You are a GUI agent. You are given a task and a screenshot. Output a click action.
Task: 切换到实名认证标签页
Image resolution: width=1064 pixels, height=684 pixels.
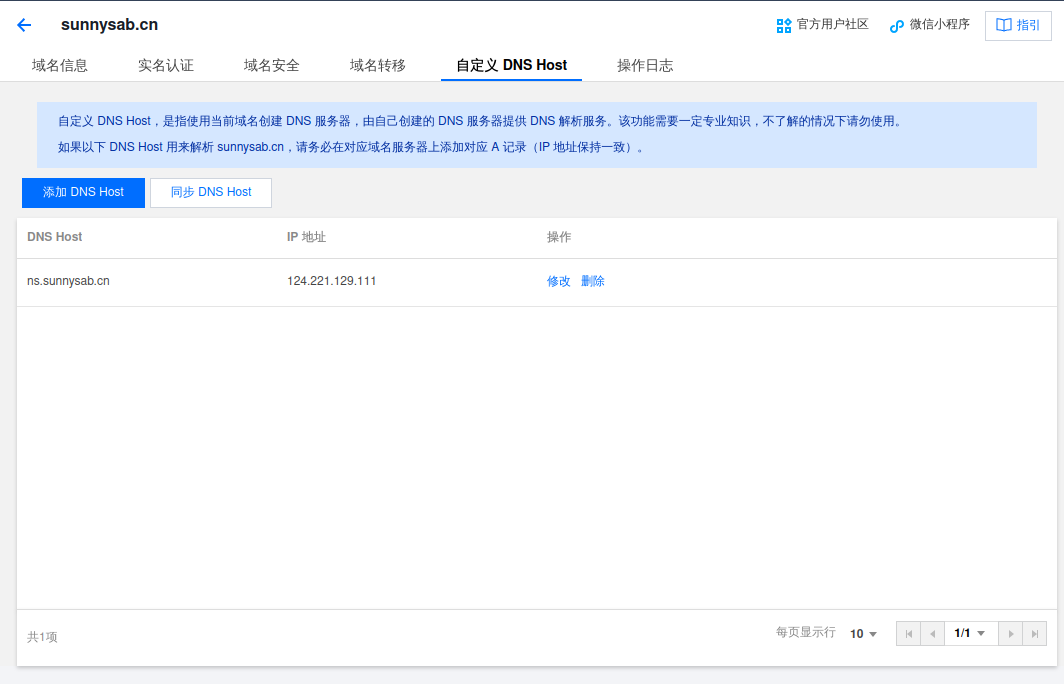(x=164, y=65)
